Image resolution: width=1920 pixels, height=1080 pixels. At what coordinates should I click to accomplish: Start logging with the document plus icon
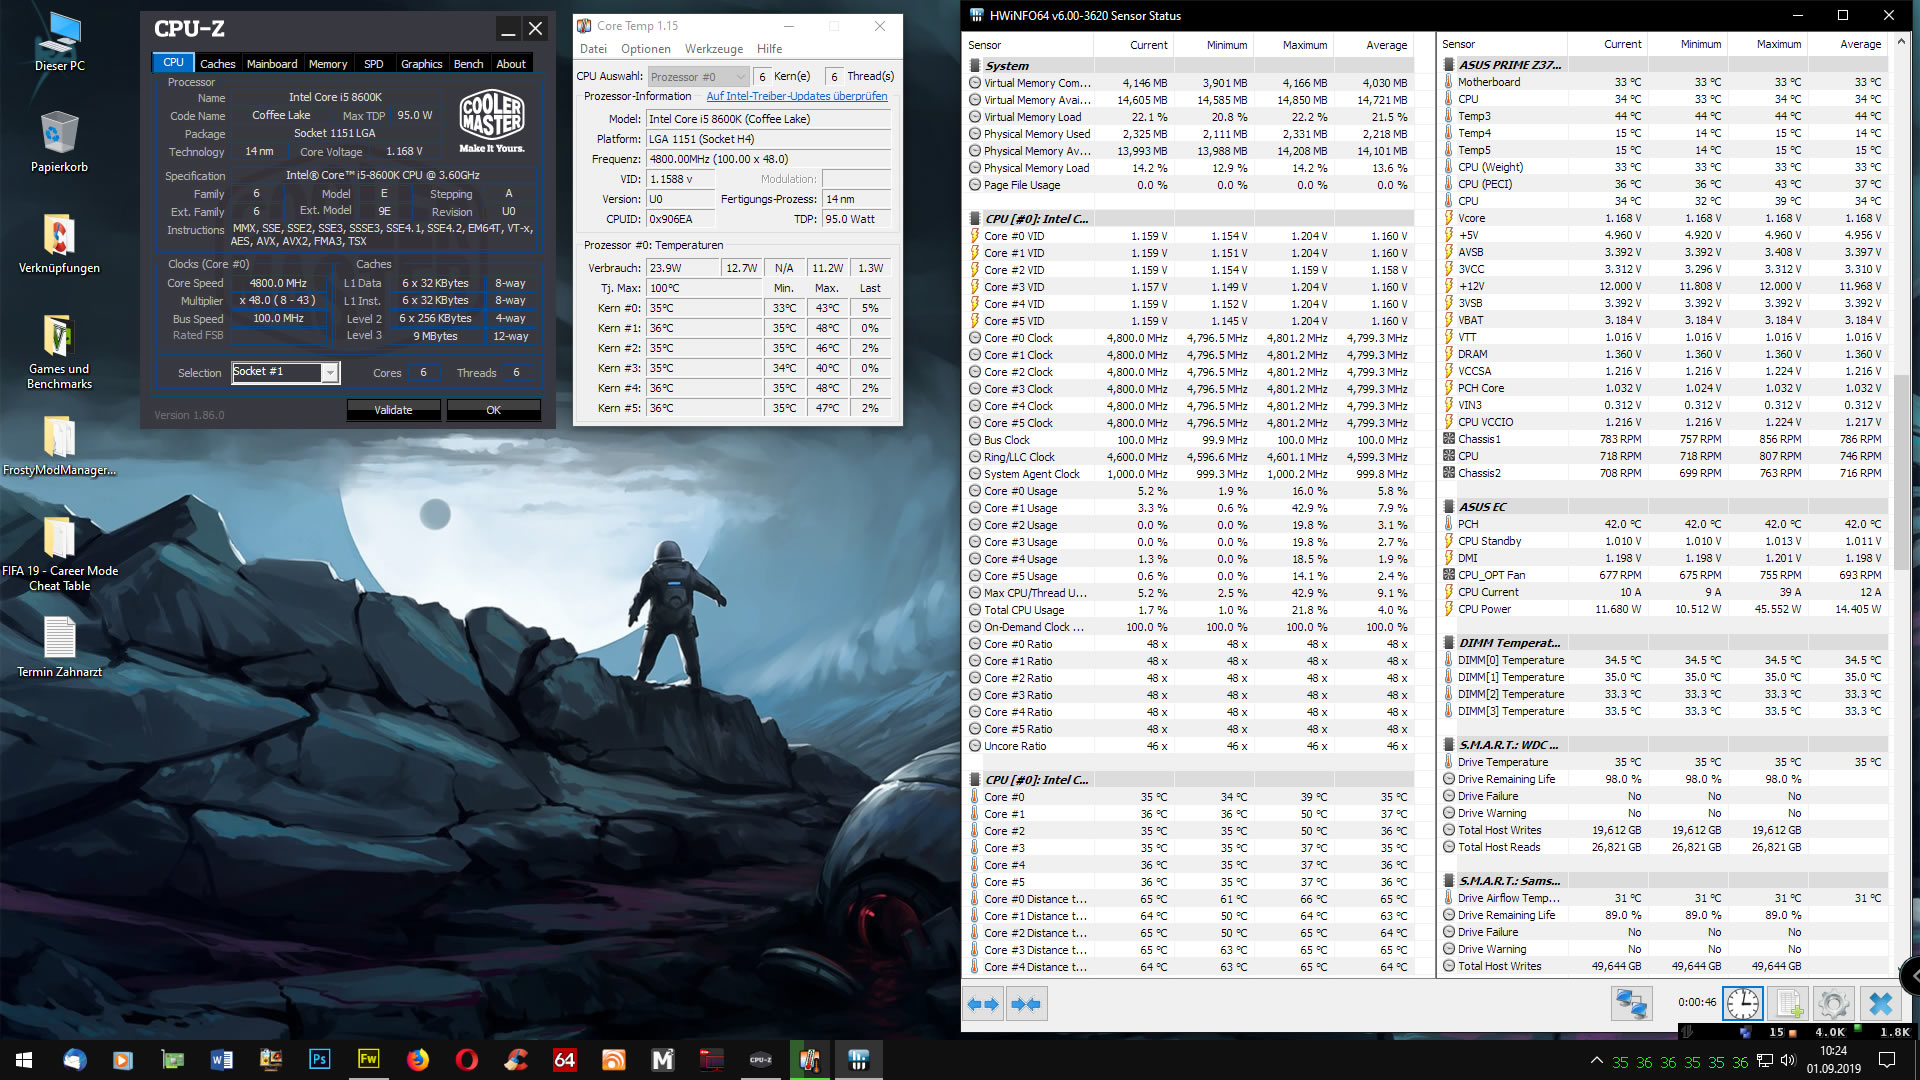click(1788, 1003)
